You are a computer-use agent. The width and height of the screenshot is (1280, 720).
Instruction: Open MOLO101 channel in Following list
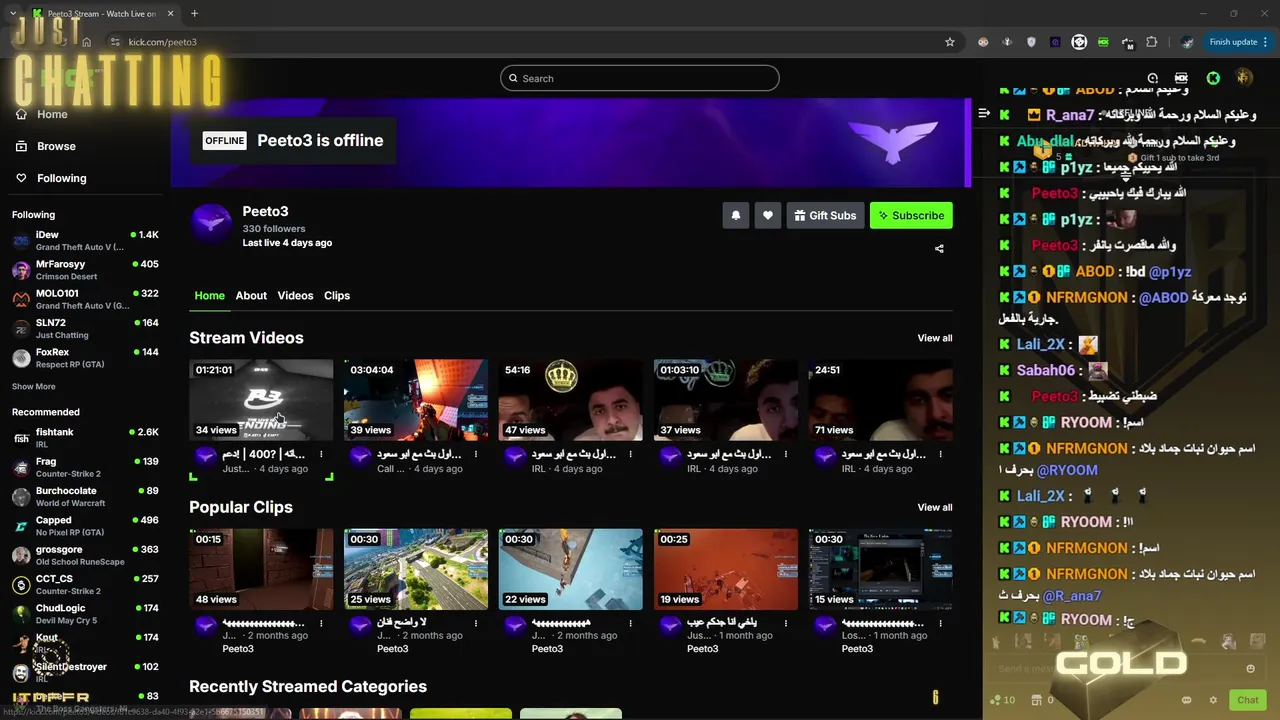pyautogui.click(x=85, y=299)
